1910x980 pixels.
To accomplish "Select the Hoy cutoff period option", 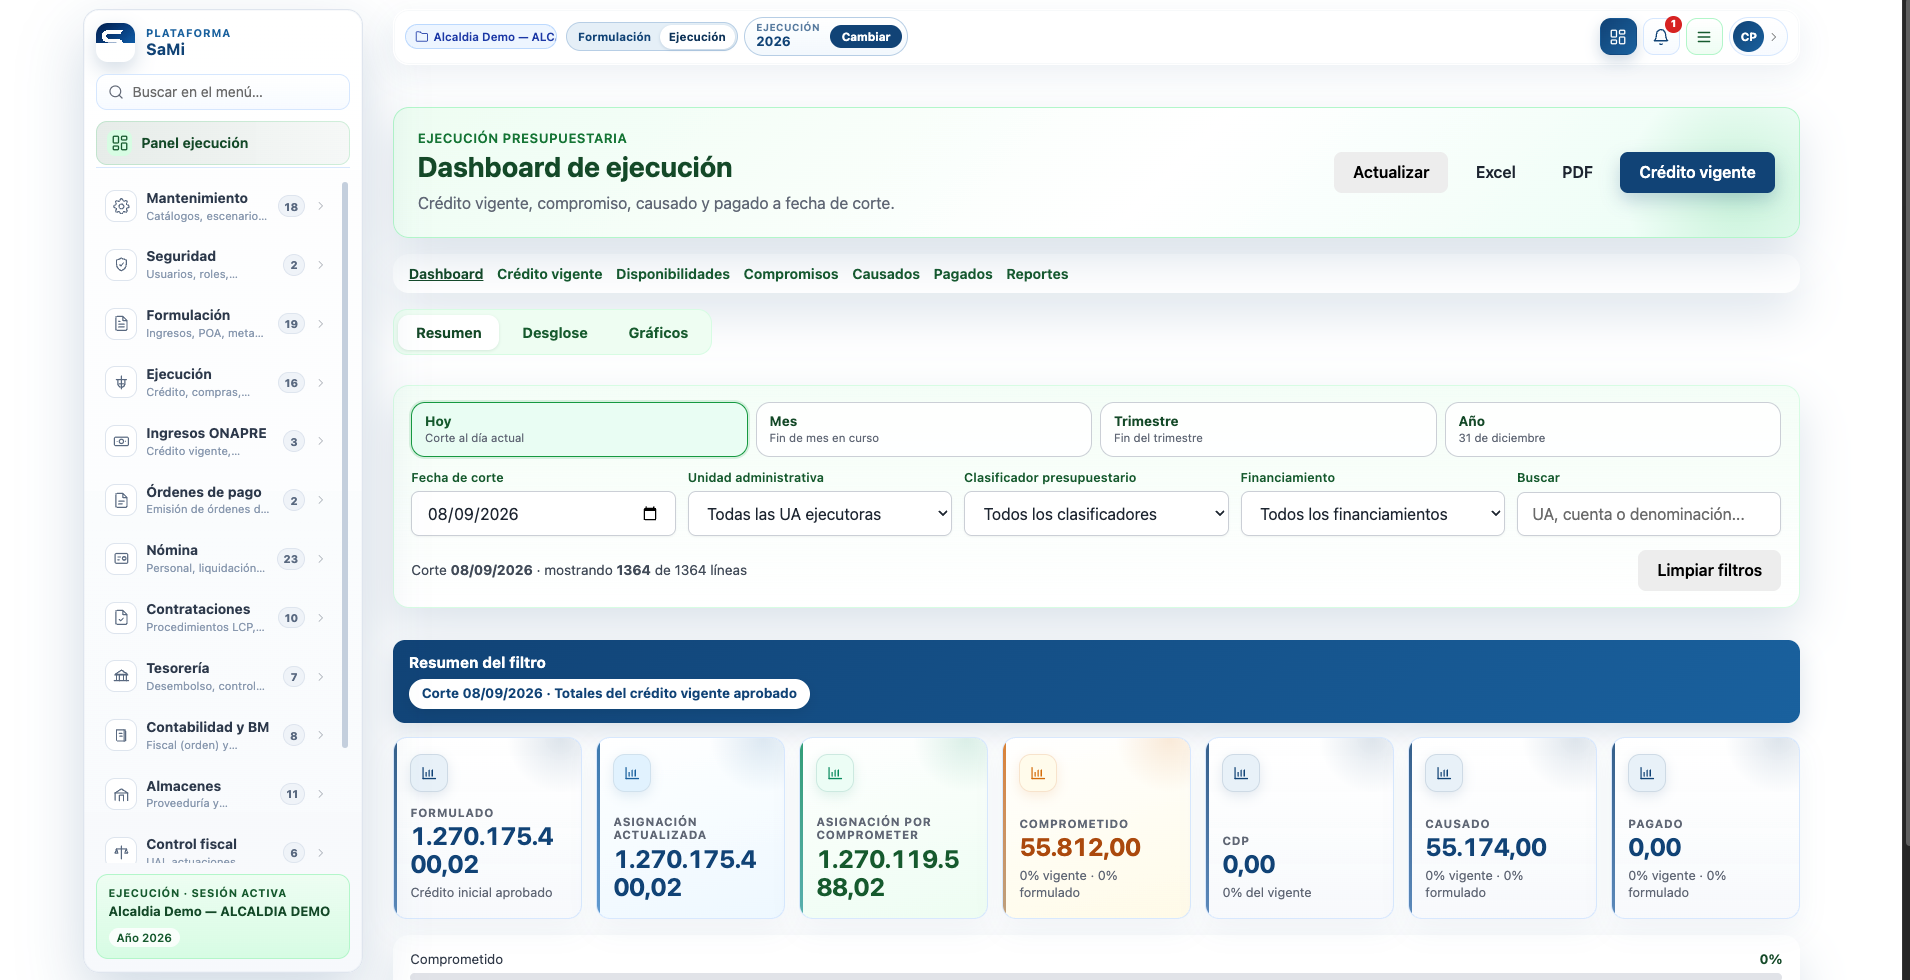I will pos(579,429).
